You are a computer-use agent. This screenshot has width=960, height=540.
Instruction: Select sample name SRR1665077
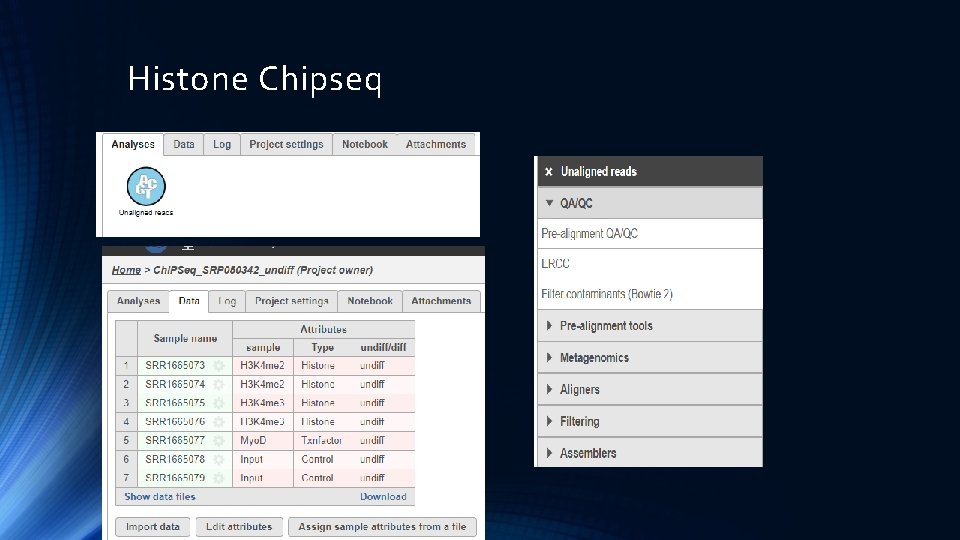tap(175, 440)
